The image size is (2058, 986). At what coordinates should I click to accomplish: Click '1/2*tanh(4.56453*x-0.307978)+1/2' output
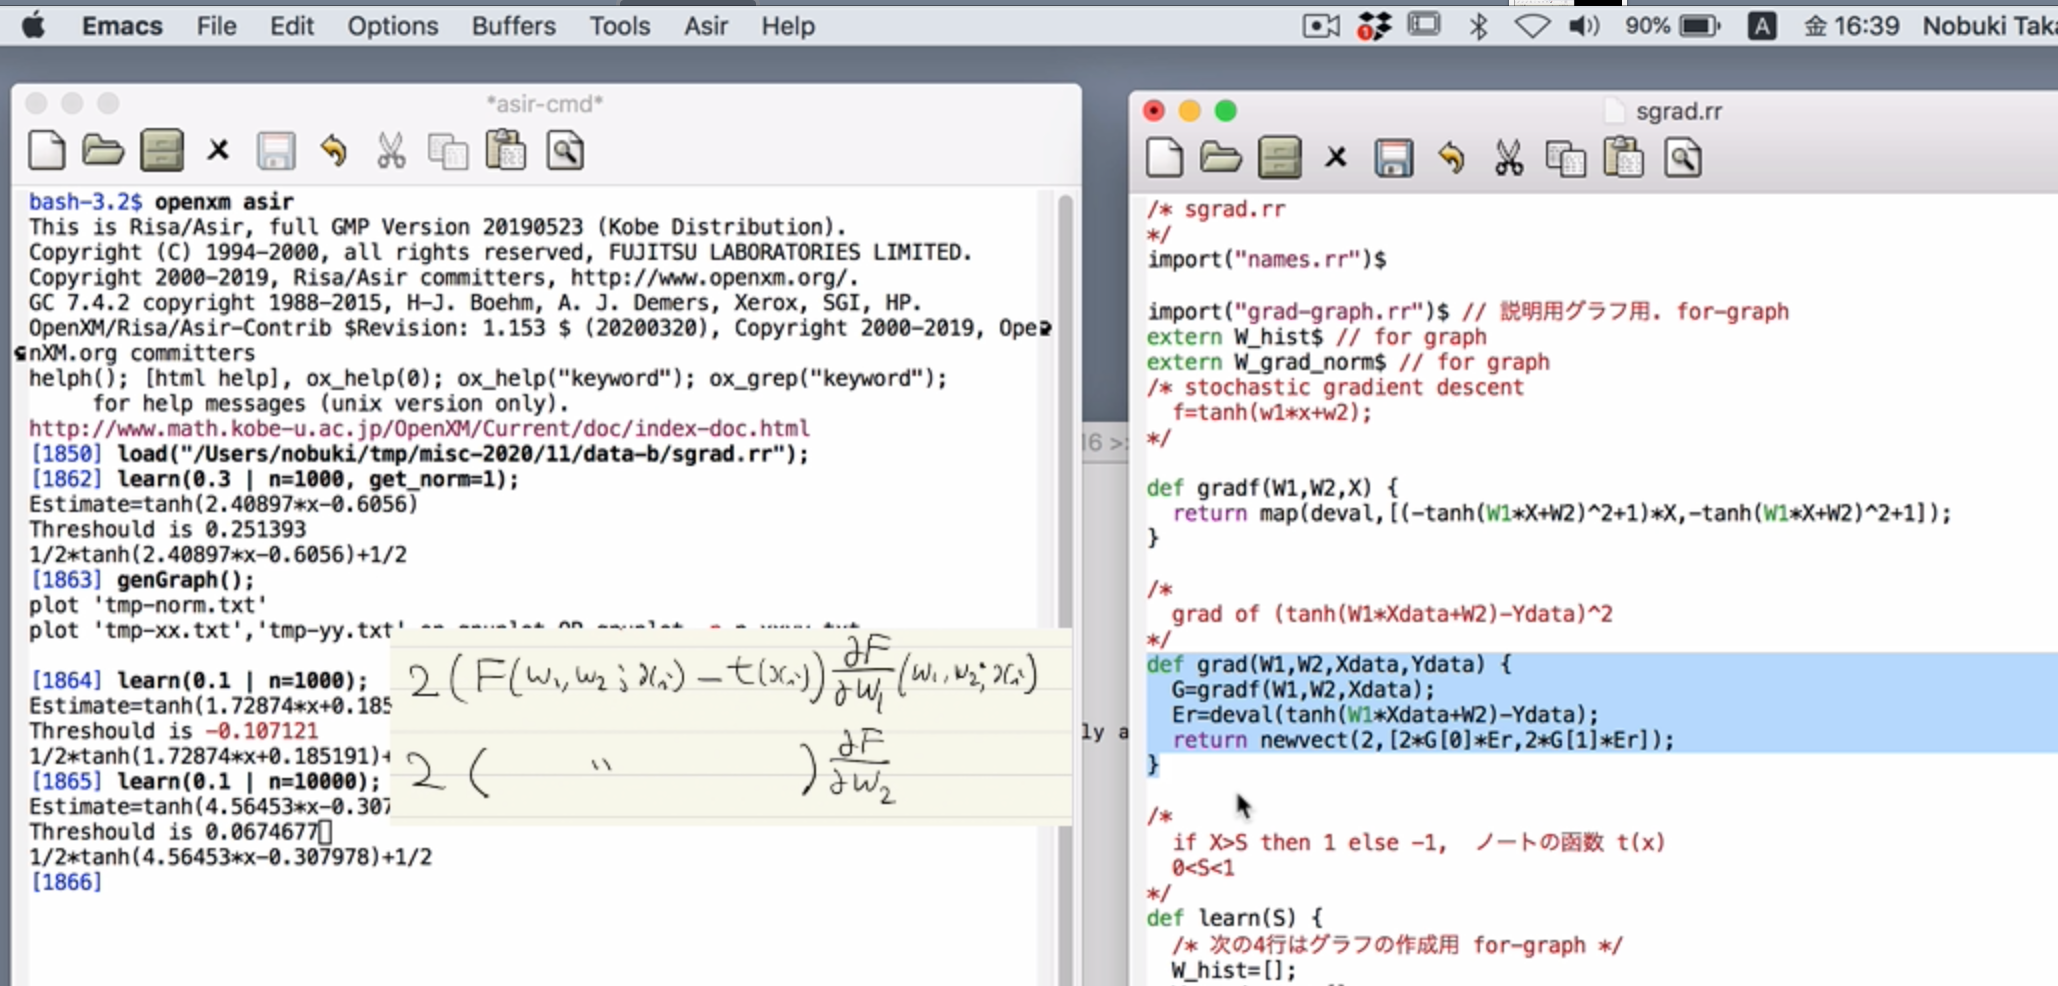(x=230, y=857)
